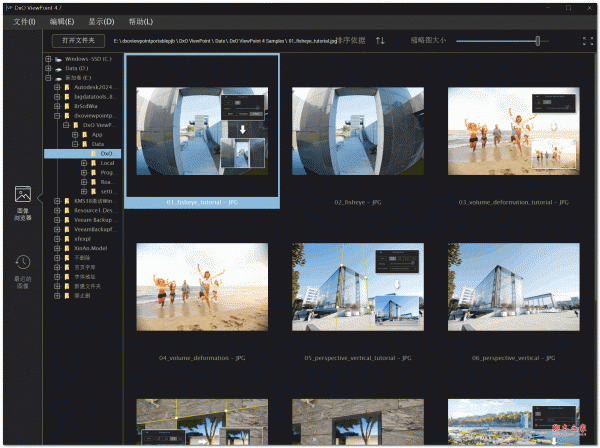Screen dimensions: 600x448
Task: Click the bigdatatools folder icon
Action: pyautogui.click(x=67, y=97)
